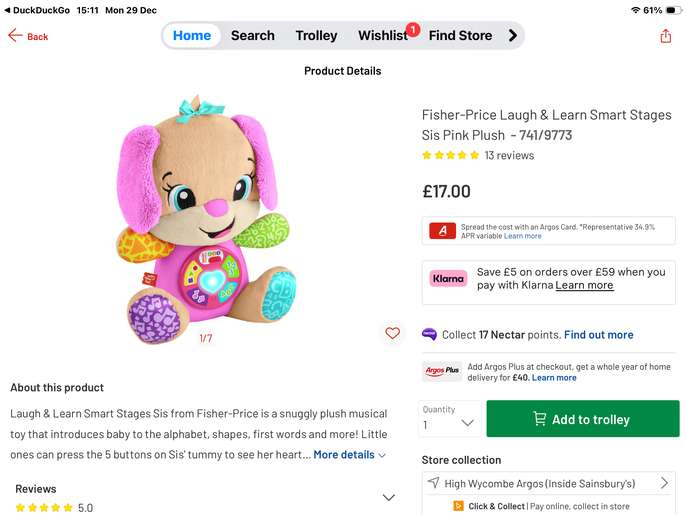Tap the Klarna logo badge
686x515 pixels.
(449, 279)
